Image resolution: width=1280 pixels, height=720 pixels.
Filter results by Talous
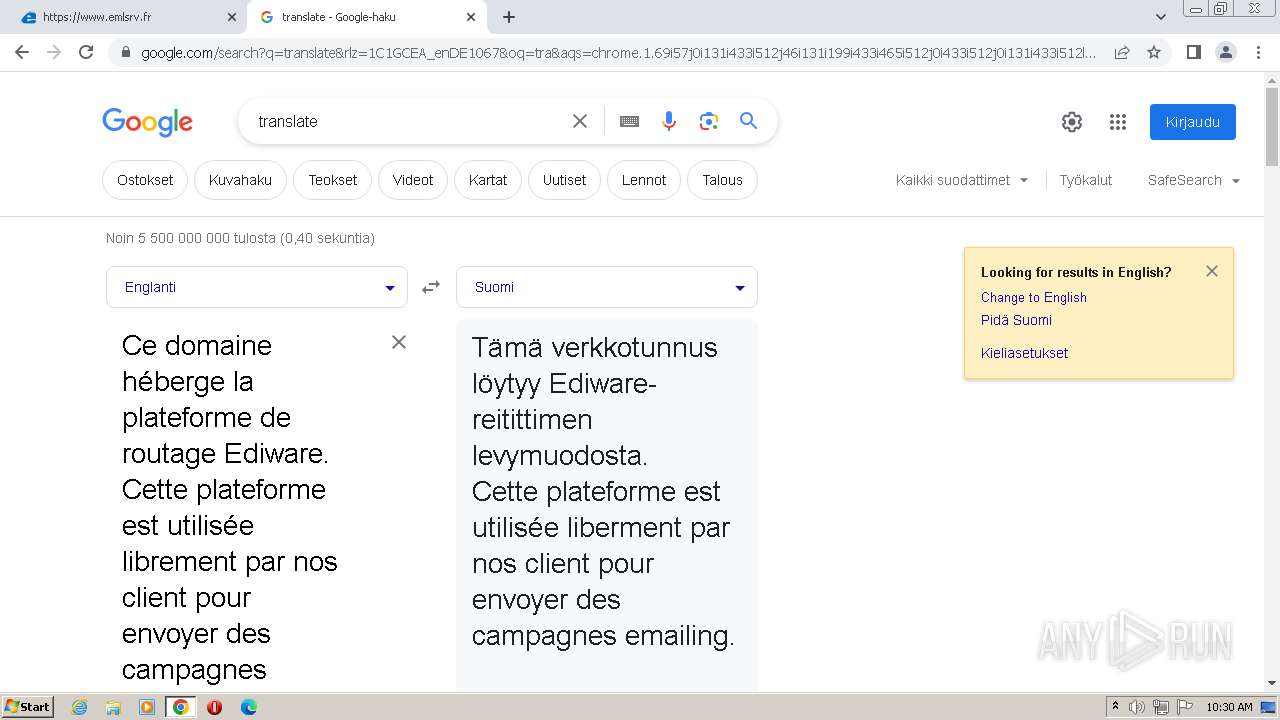tap(723, 180)
